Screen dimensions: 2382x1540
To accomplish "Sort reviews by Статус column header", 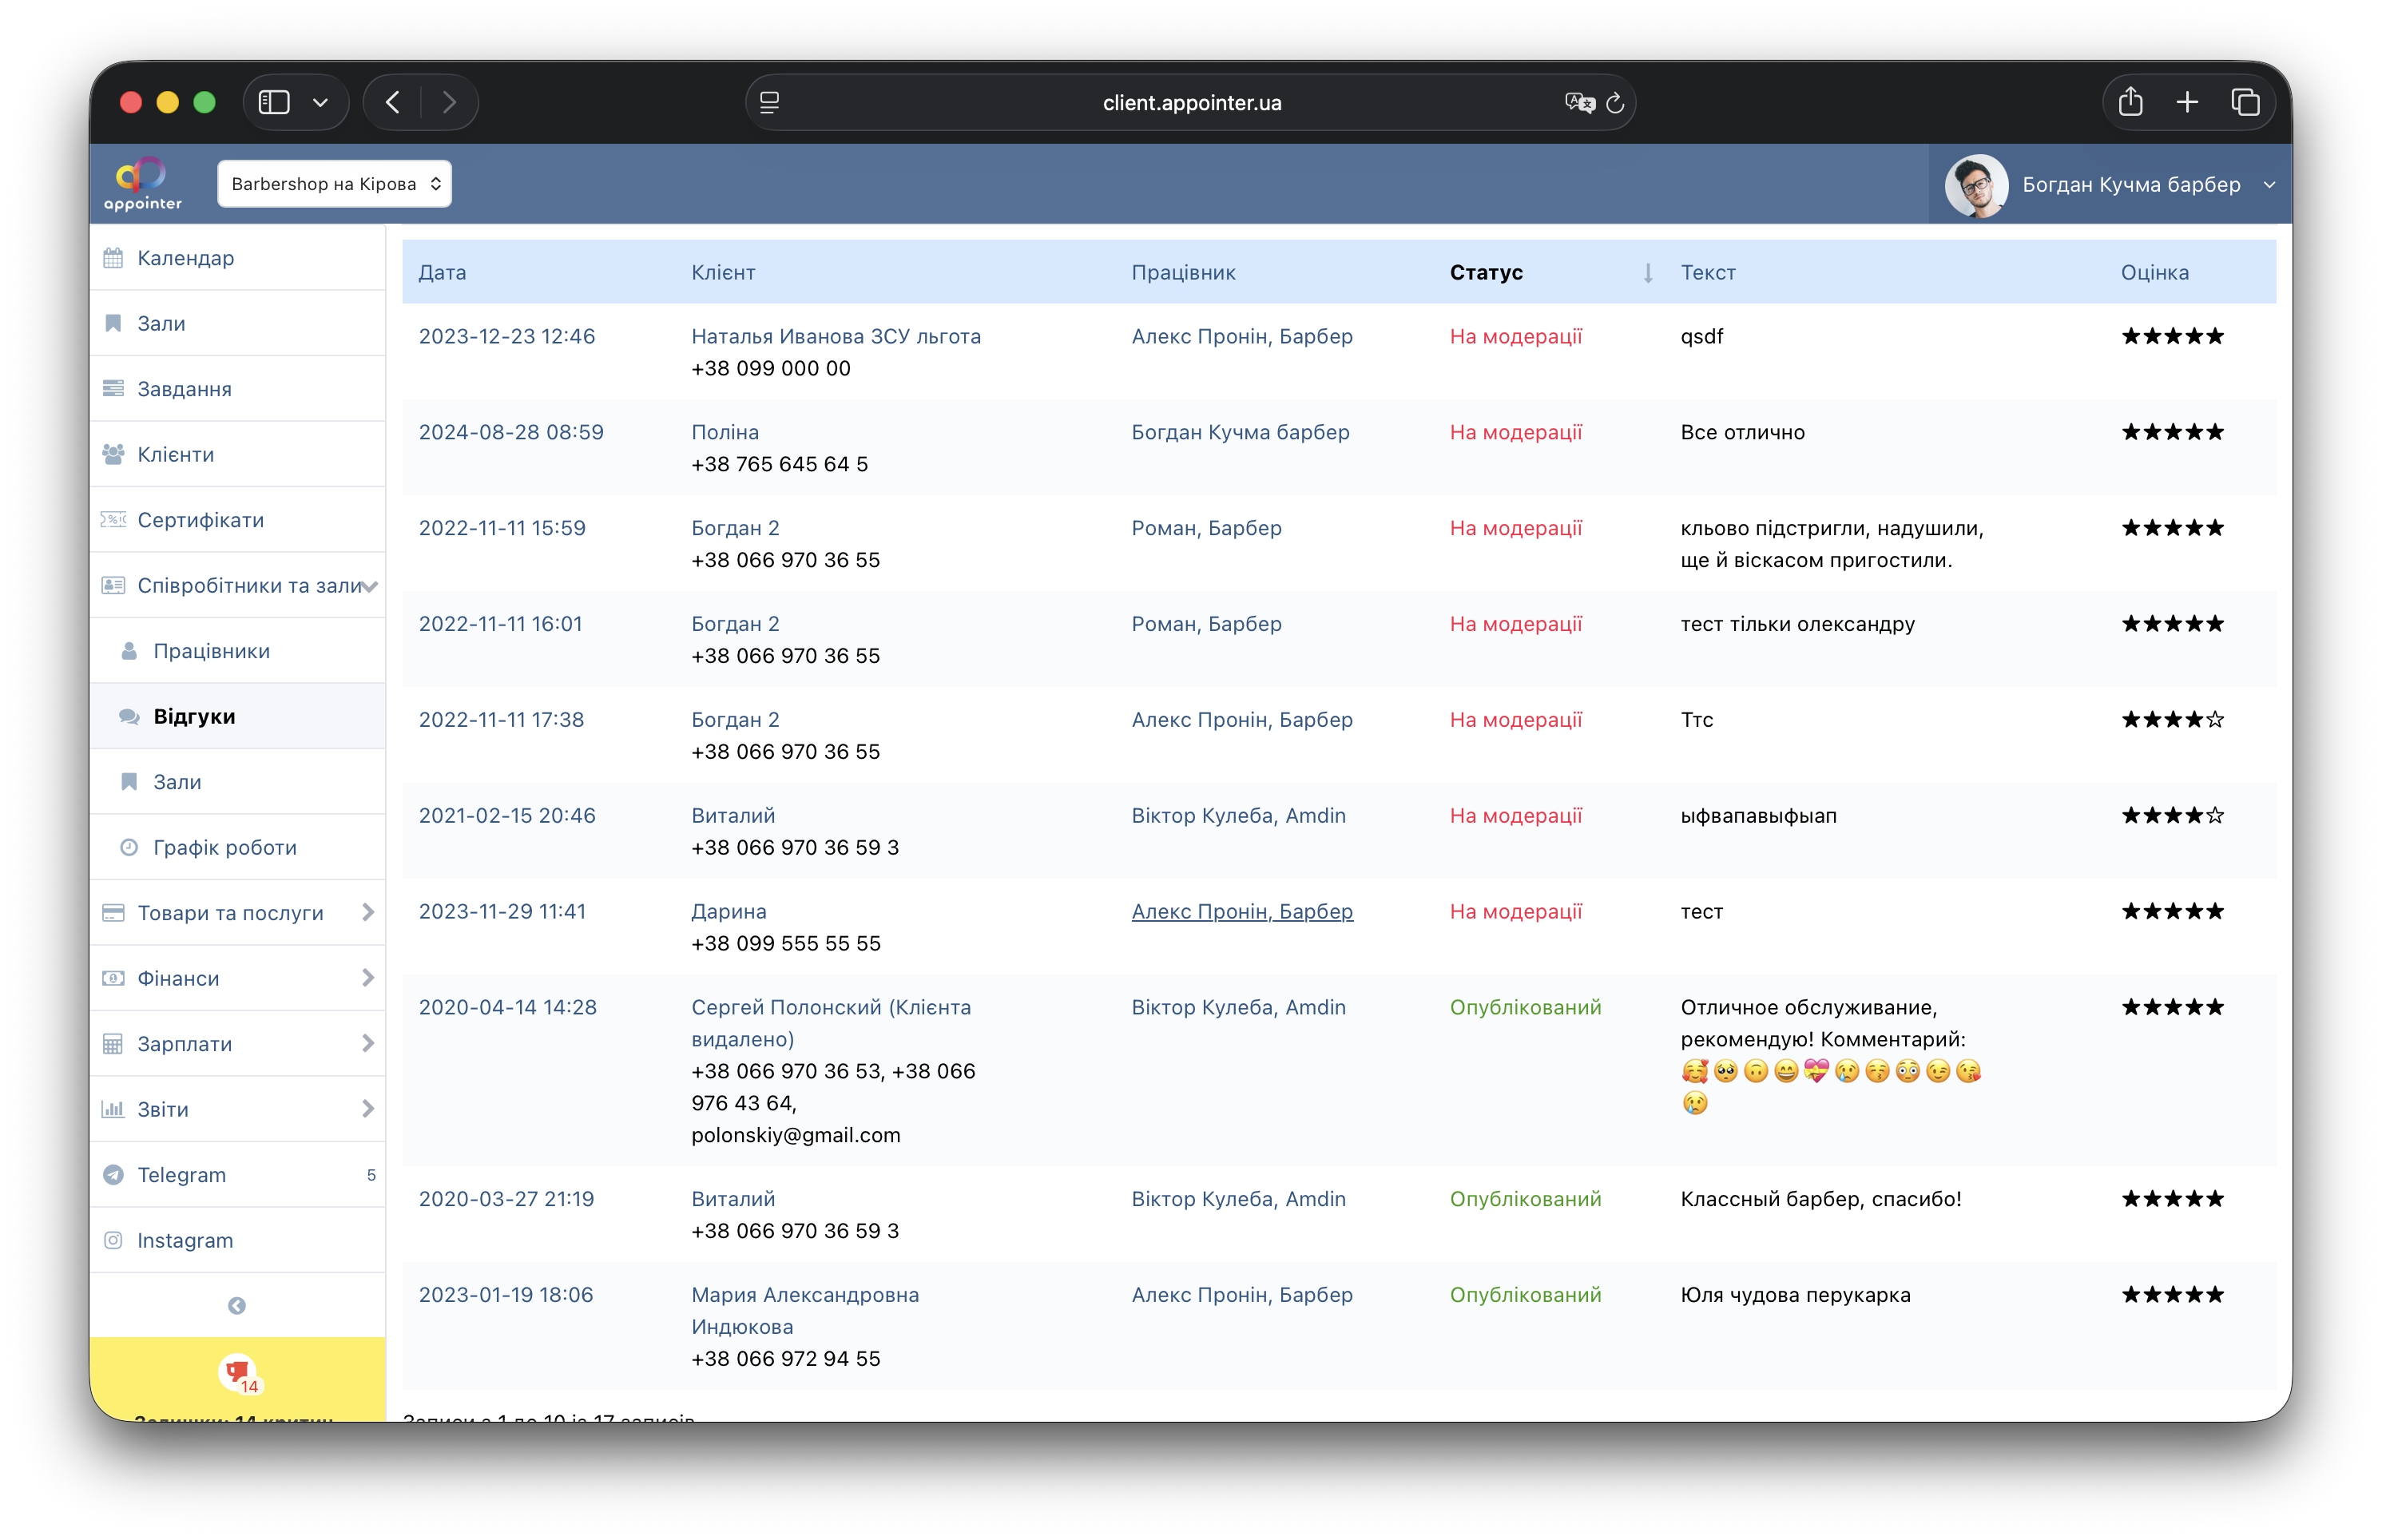I will tap(1486, 272).
